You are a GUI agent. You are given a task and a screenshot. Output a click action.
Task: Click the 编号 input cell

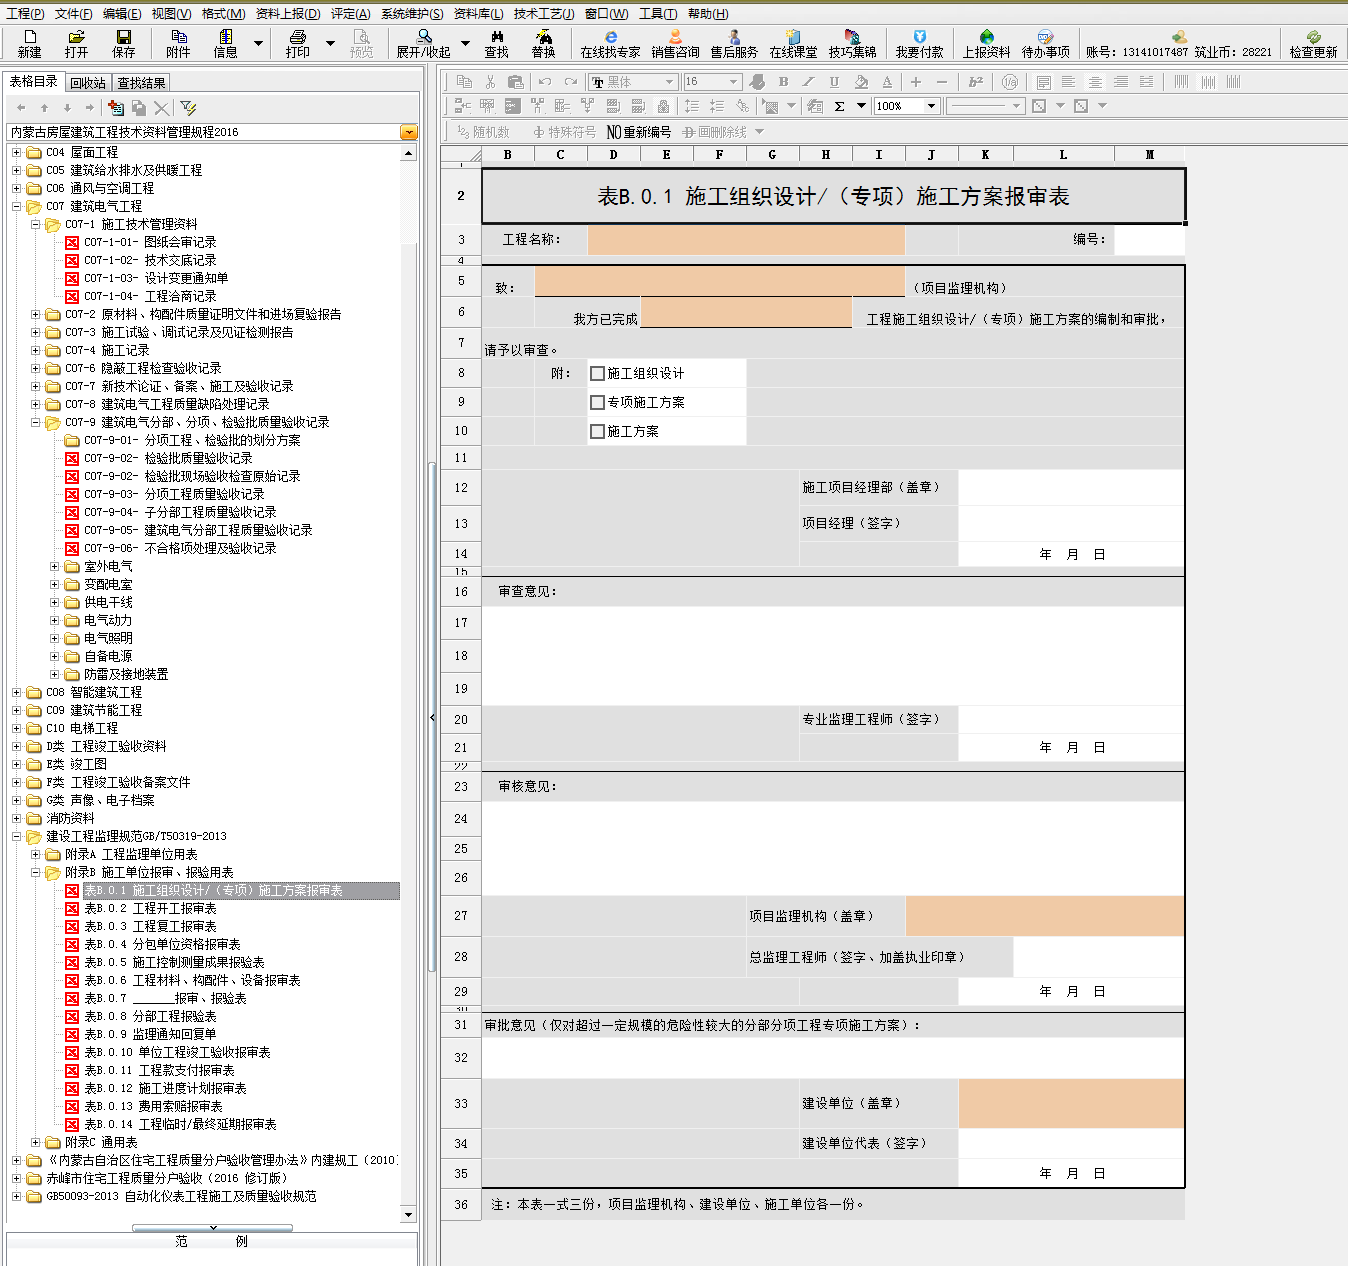[1149, 240]
